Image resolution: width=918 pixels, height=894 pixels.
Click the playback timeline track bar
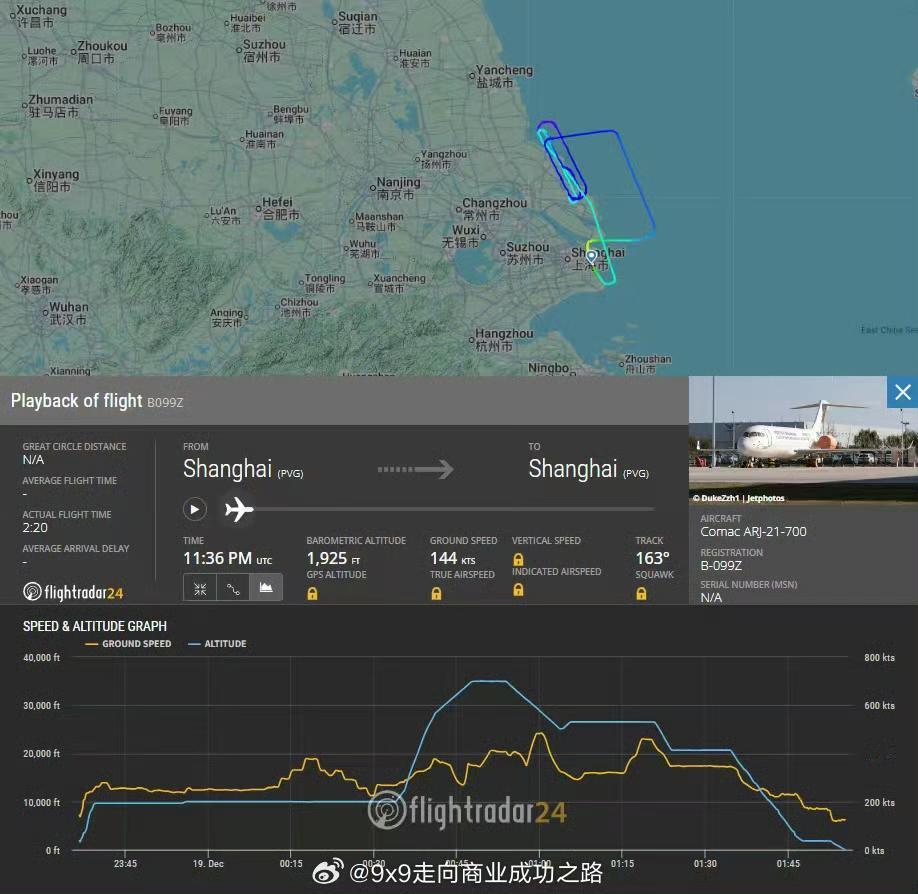click(x=454, y=509)
